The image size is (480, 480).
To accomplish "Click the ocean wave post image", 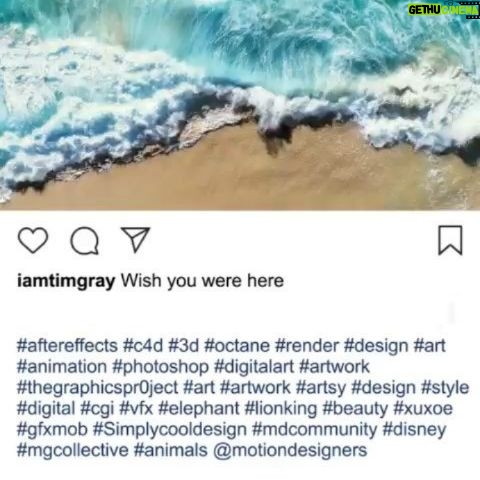I will coord(240,105).
